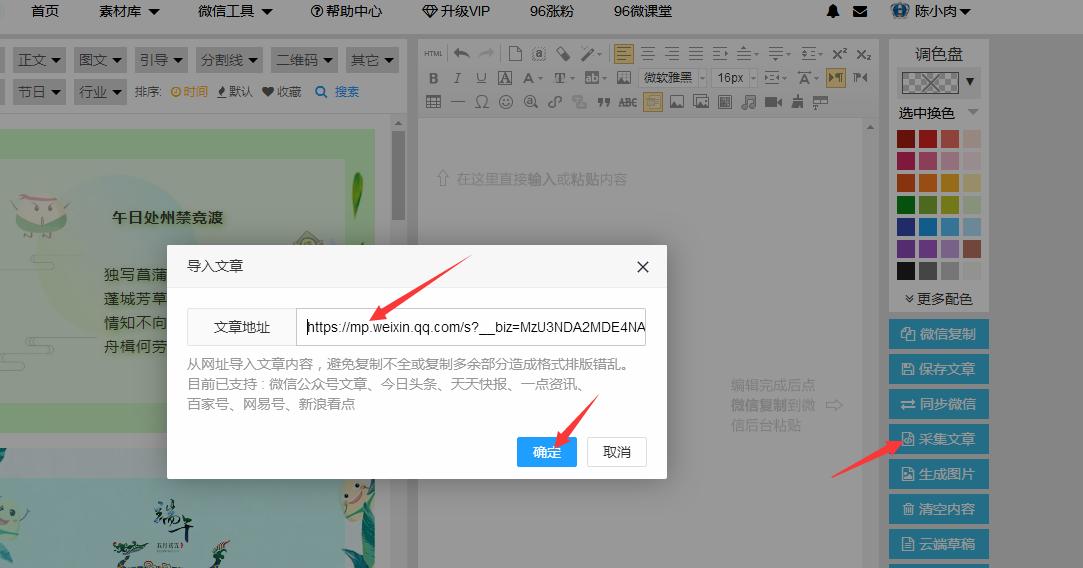Click the undo arrow icon
The width and height of the screenshot is (1083, 568).
click(462, 53)
